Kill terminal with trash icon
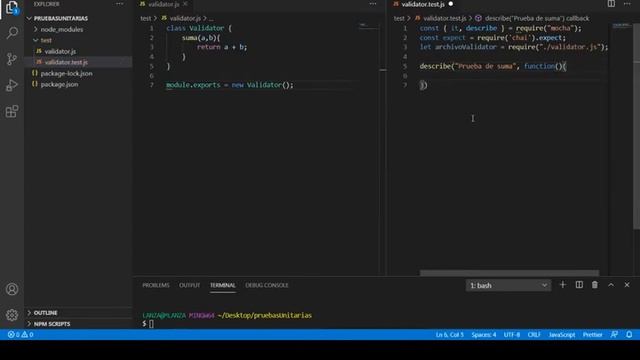Image resolution: width=640 pixels, height=360 pixels. (595, 285)
